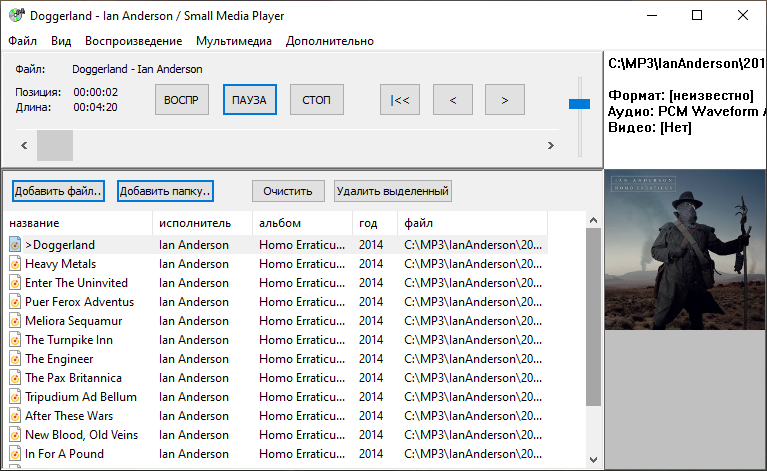Sort playlist by файл column header
The width and height of the screenshot is (767, 471).
click(x=473, y=223)
